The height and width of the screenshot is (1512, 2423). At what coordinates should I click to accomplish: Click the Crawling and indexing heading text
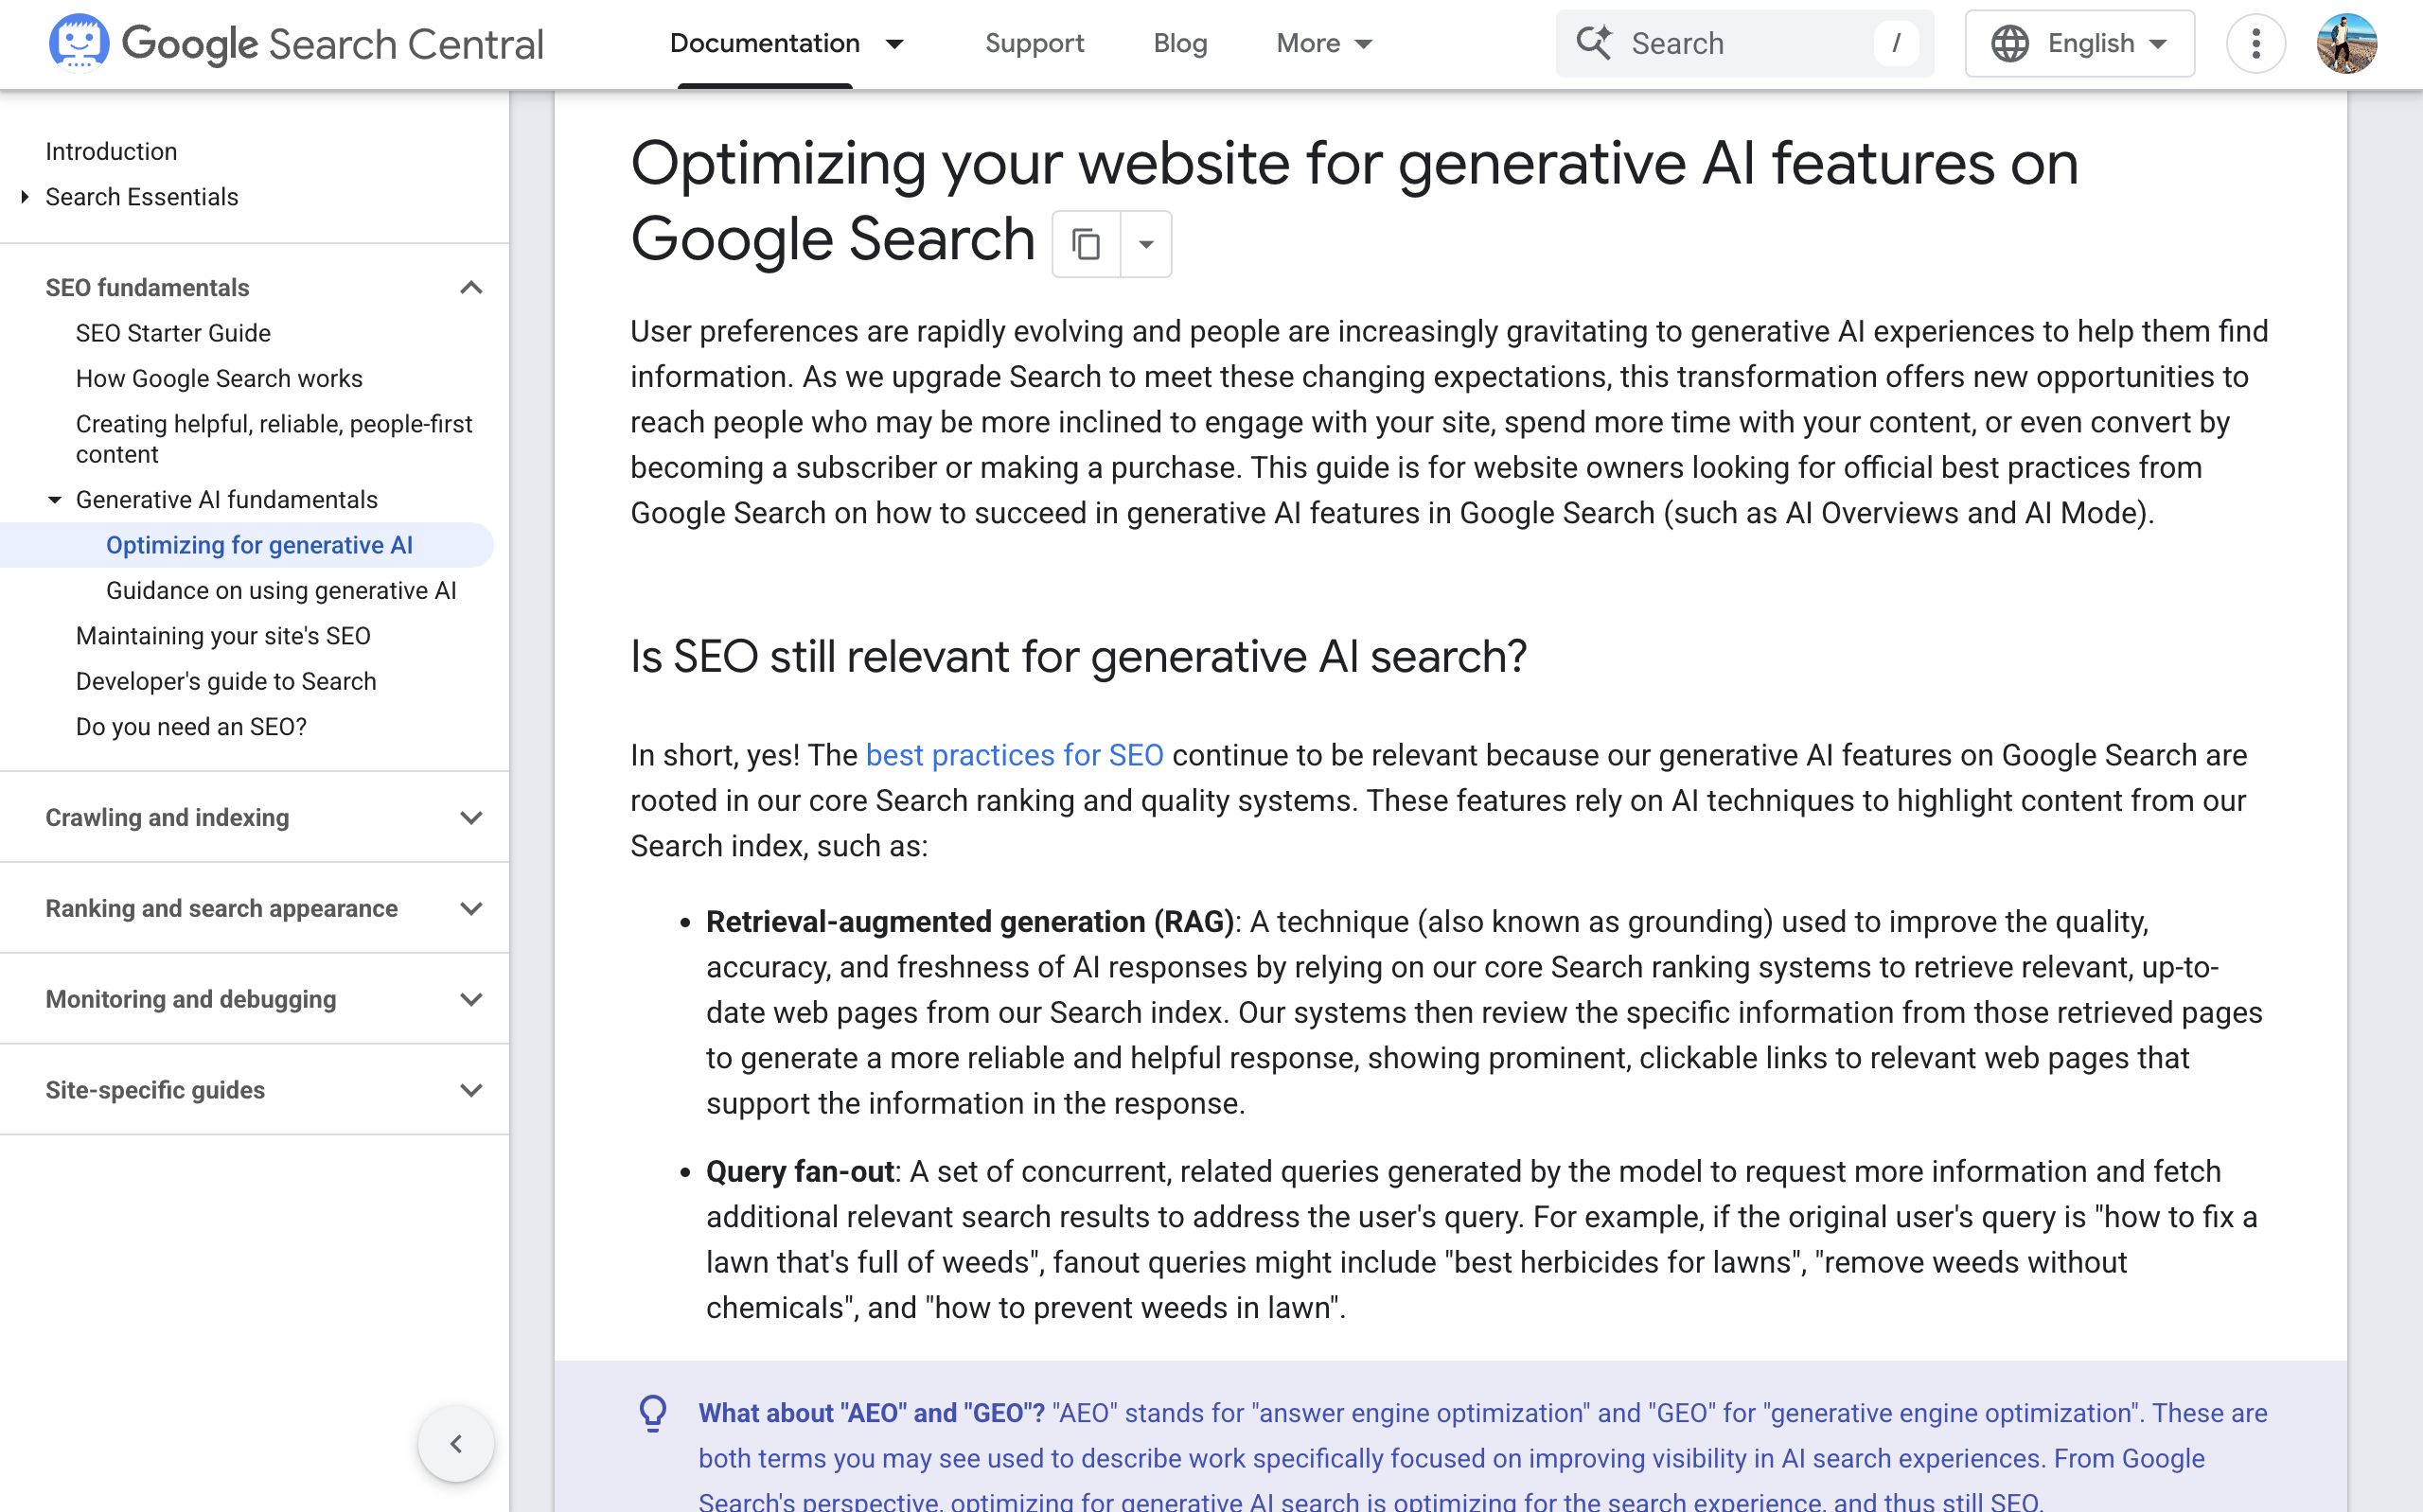tap(167, 818)
